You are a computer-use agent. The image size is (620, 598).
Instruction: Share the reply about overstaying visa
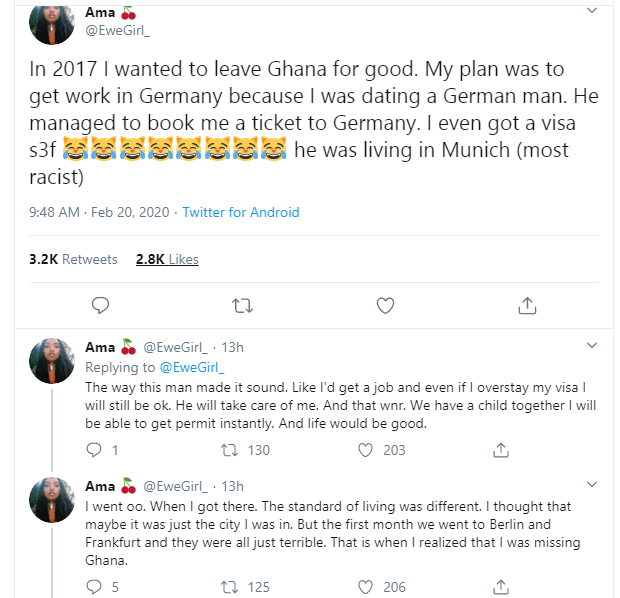pos(501,450)
